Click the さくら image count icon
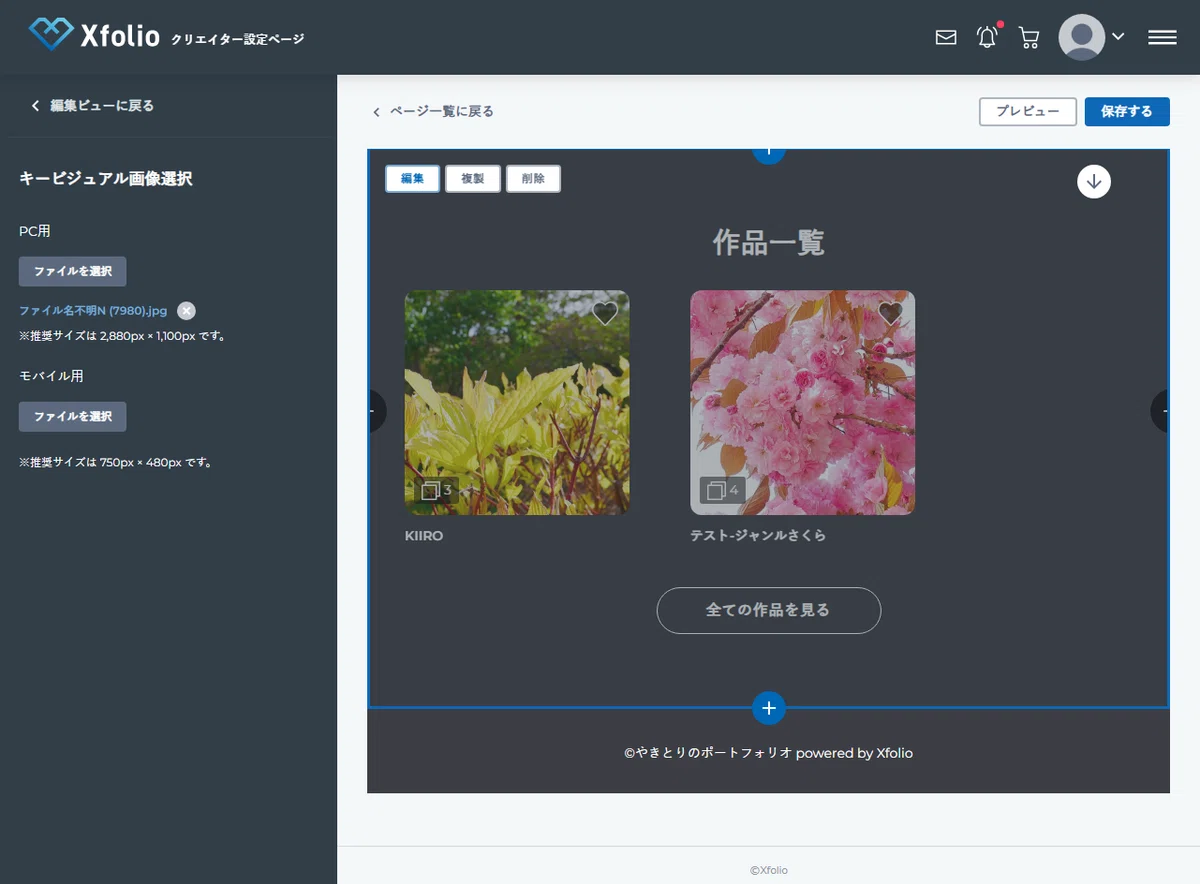This screenshot has width=1200, height=884. point(722,490)
